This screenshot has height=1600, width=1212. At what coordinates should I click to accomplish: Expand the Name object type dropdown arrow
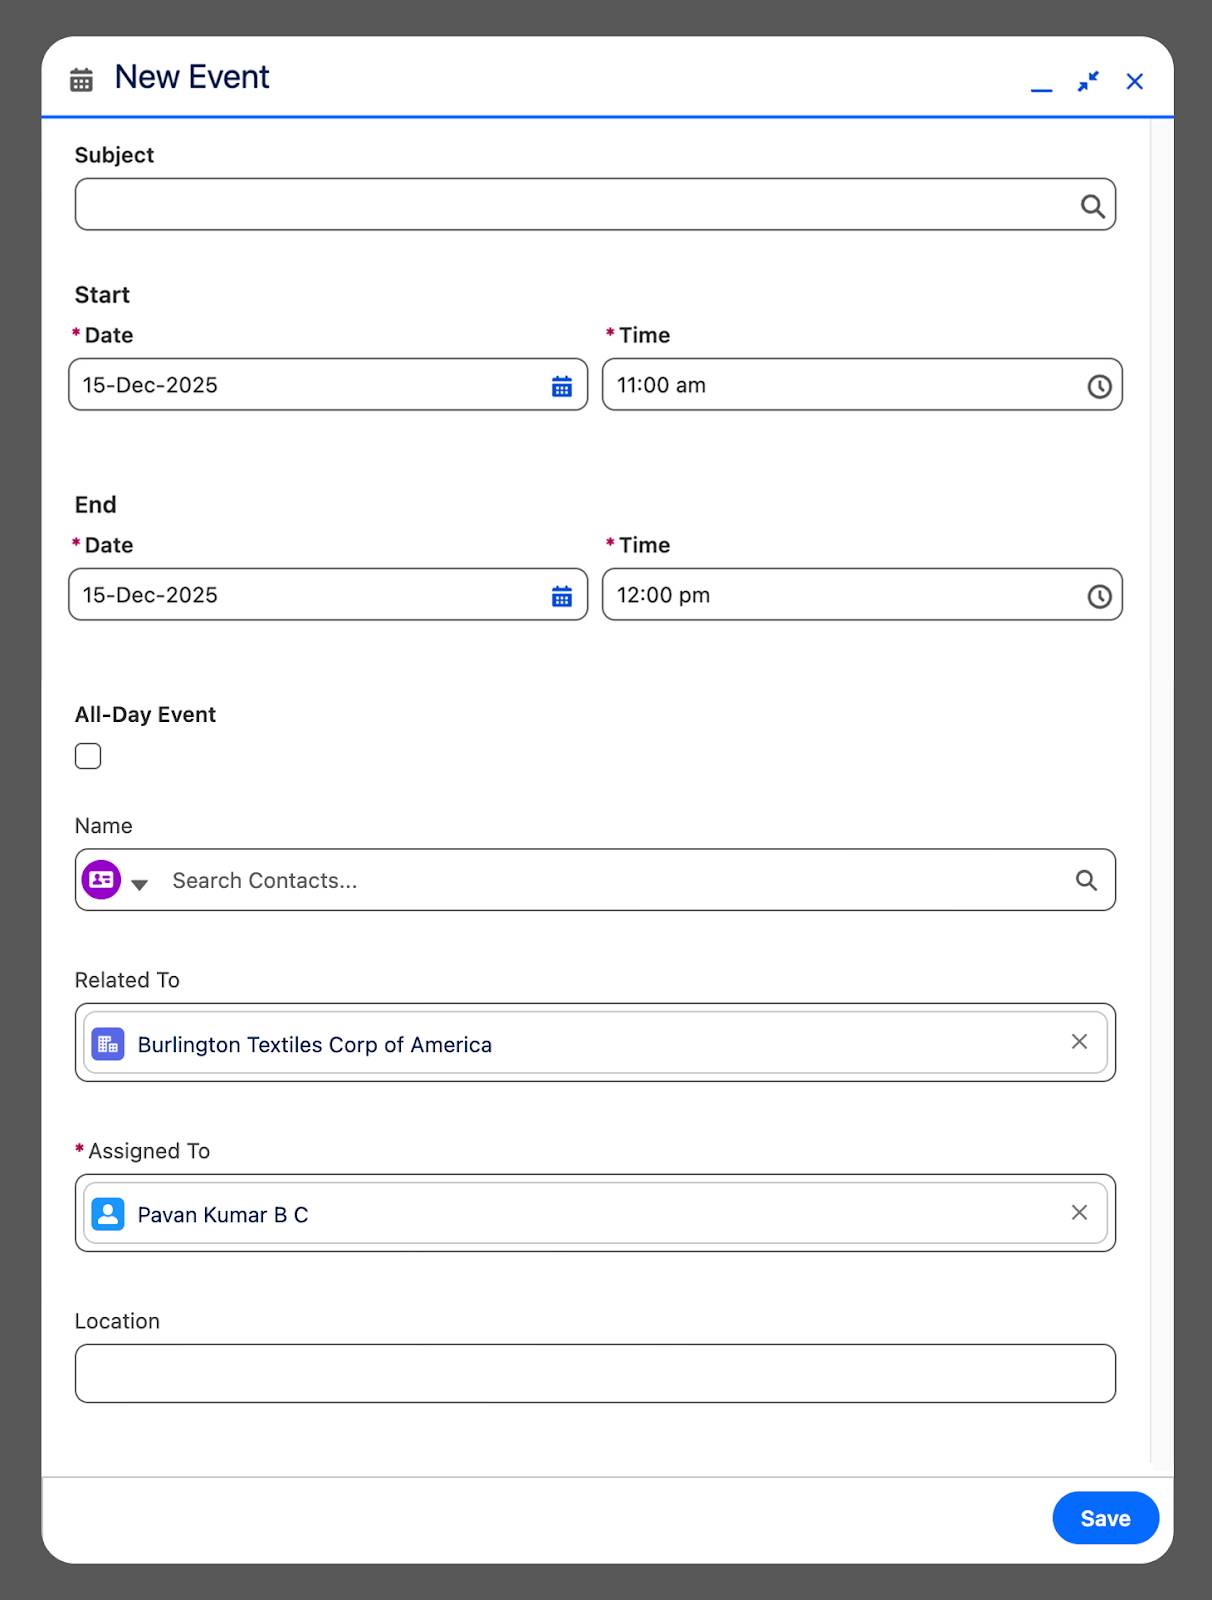pos(140,884)
